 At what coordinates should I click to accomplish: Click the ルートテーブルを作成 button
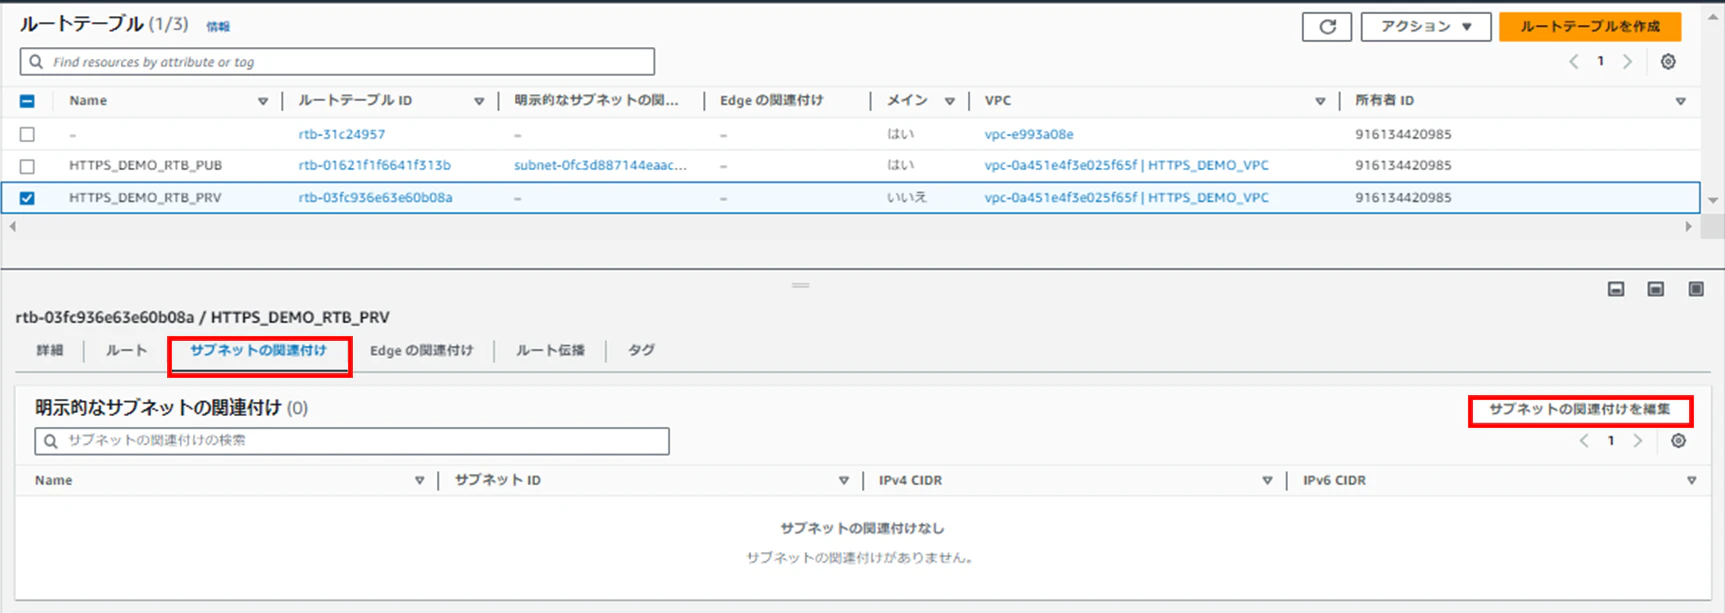click(1590, 27)
